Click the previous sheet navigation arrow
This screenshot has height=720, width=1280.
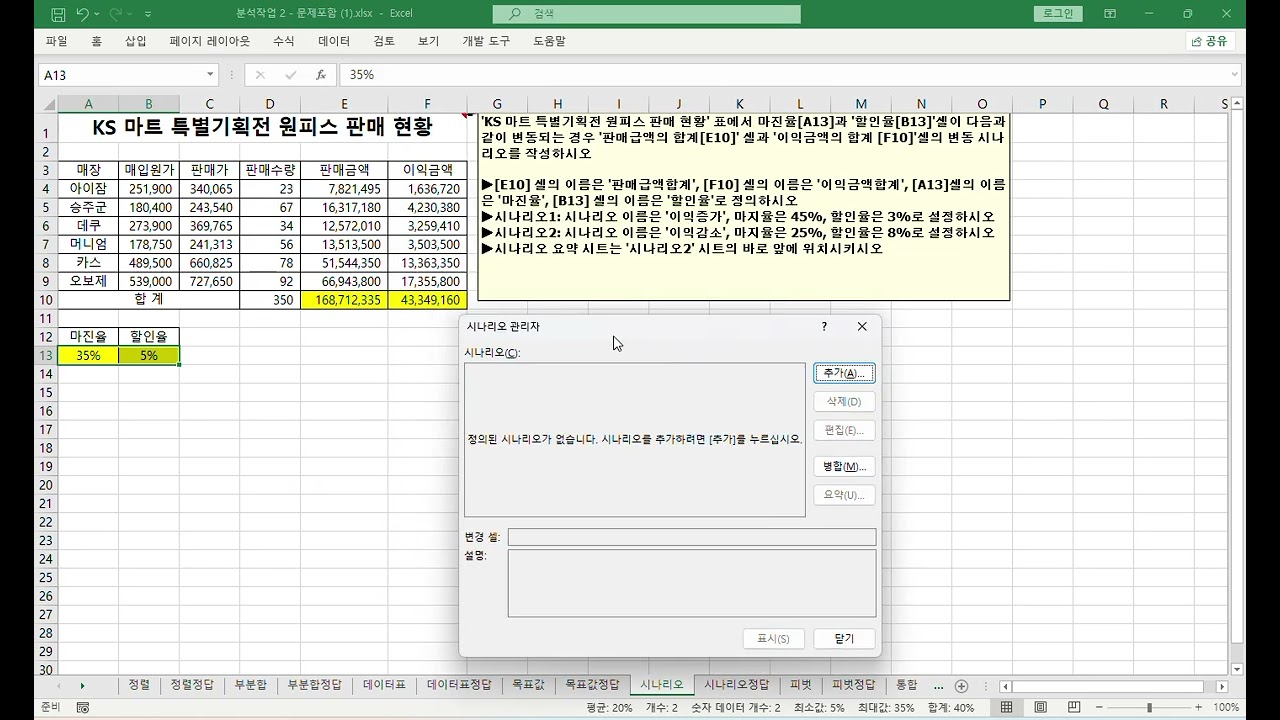[57, 686]
